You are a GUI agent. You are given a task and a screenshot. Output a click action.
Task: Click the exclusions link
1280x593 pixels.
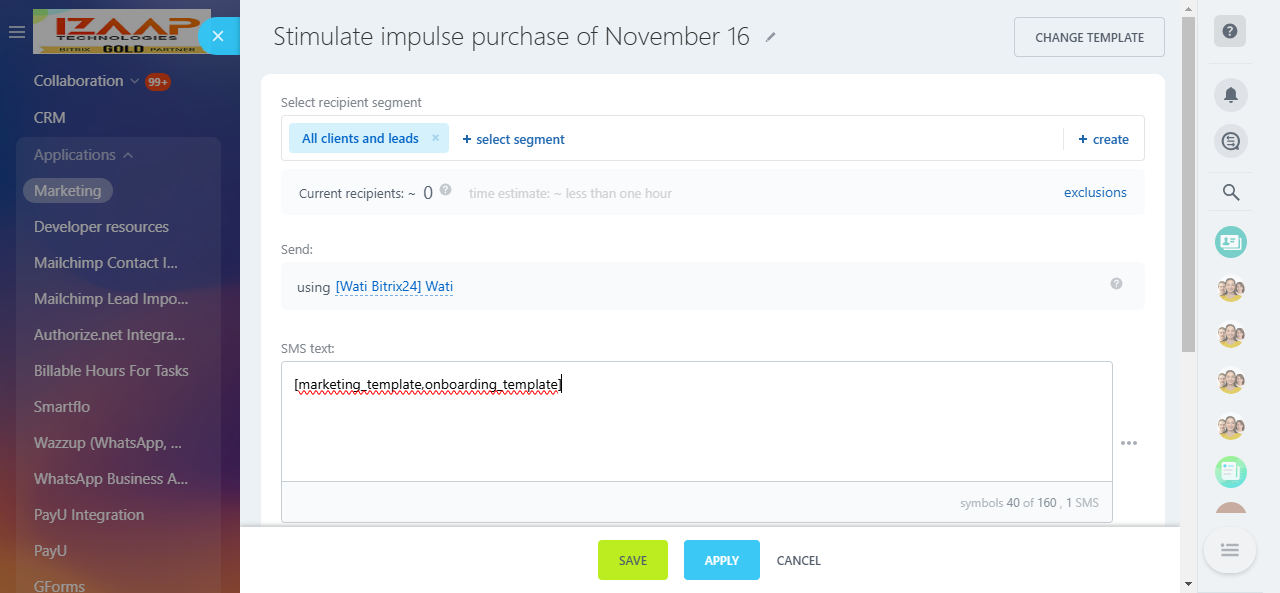tap(1095, 192)
